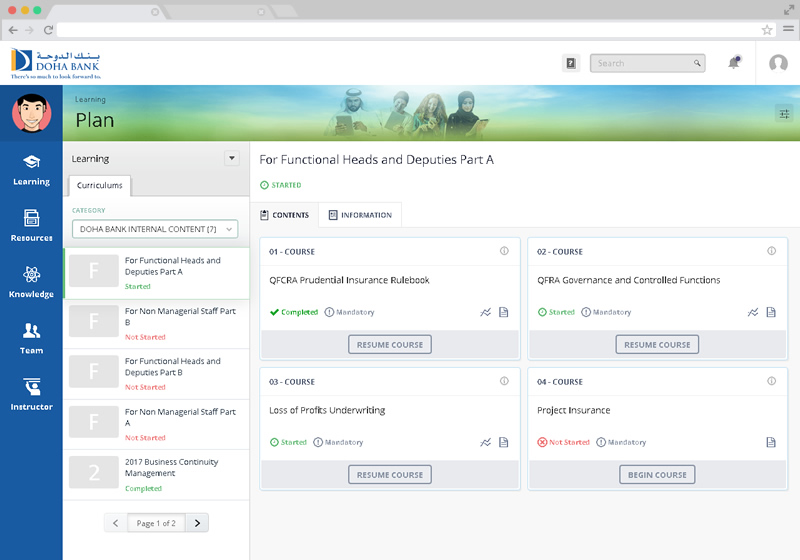
Task: Resume the QFRA Governance and Controlled Functions course
Action: coord(657,345)
